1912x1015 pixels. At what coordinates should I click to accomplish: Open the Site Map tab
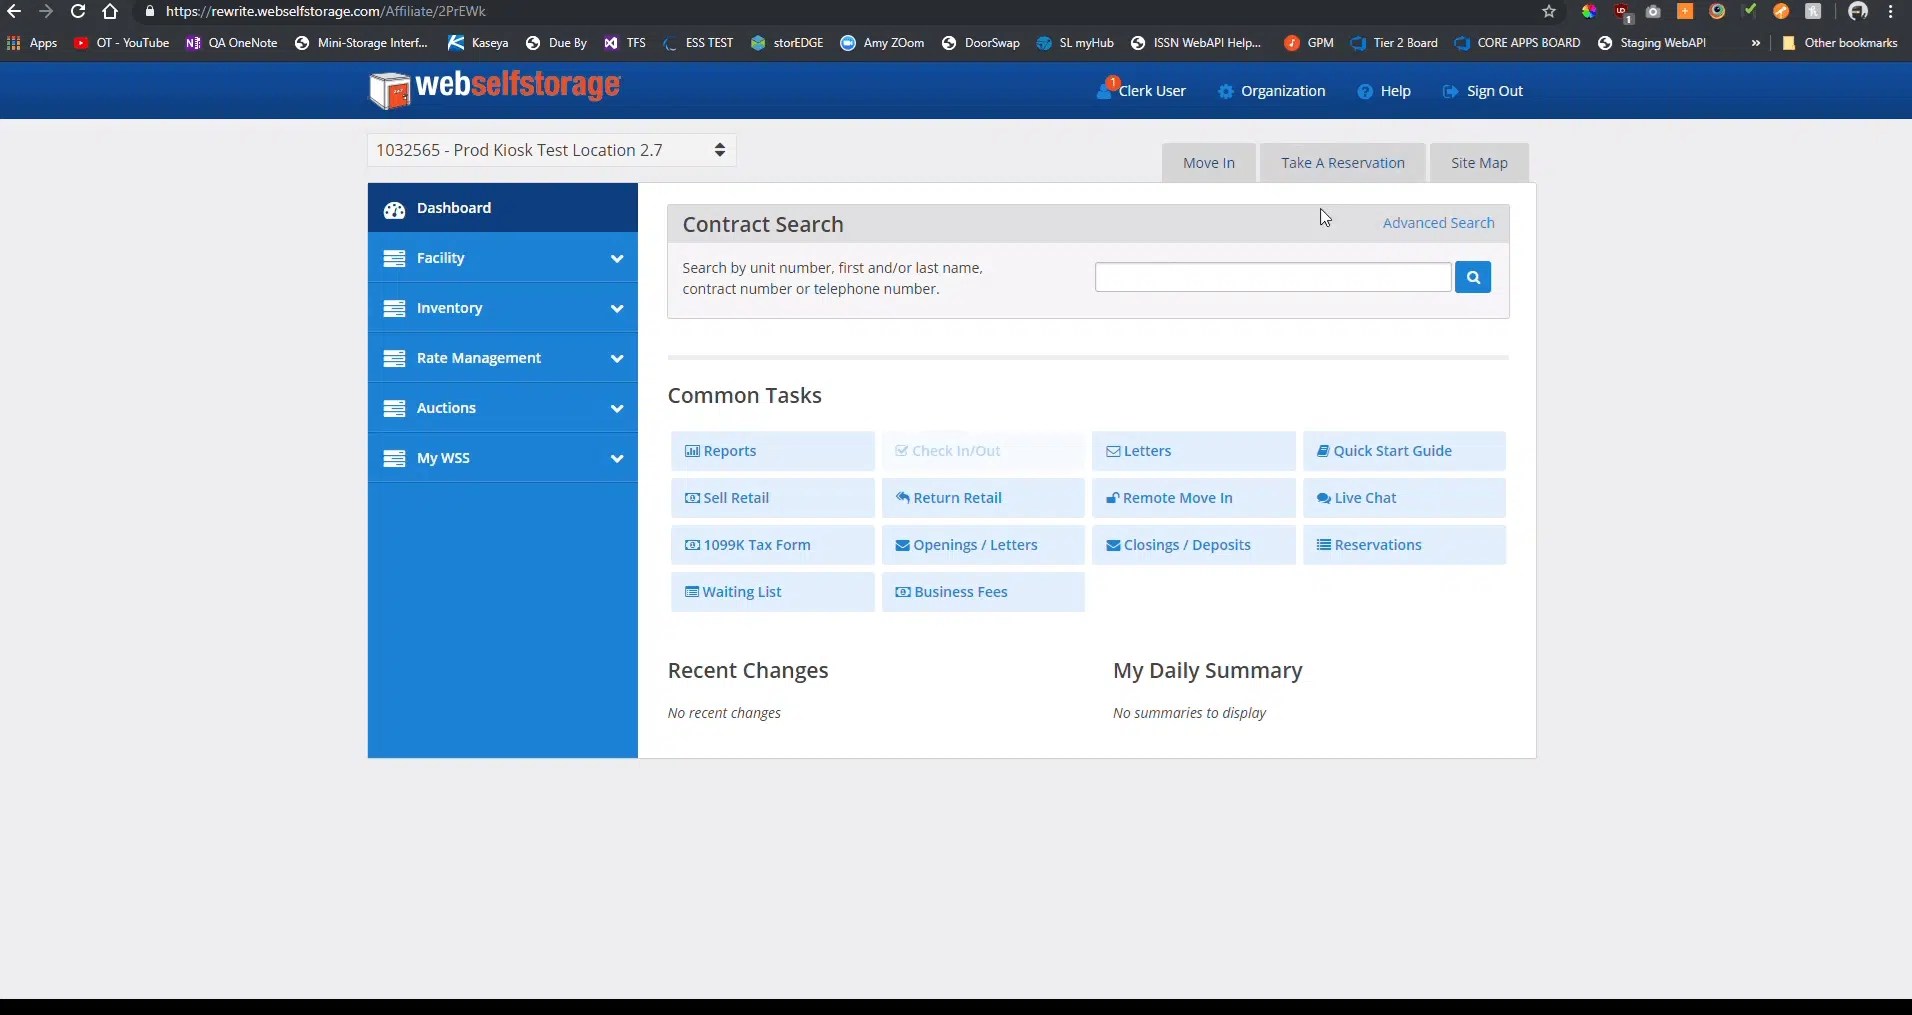click(1479, 162)
